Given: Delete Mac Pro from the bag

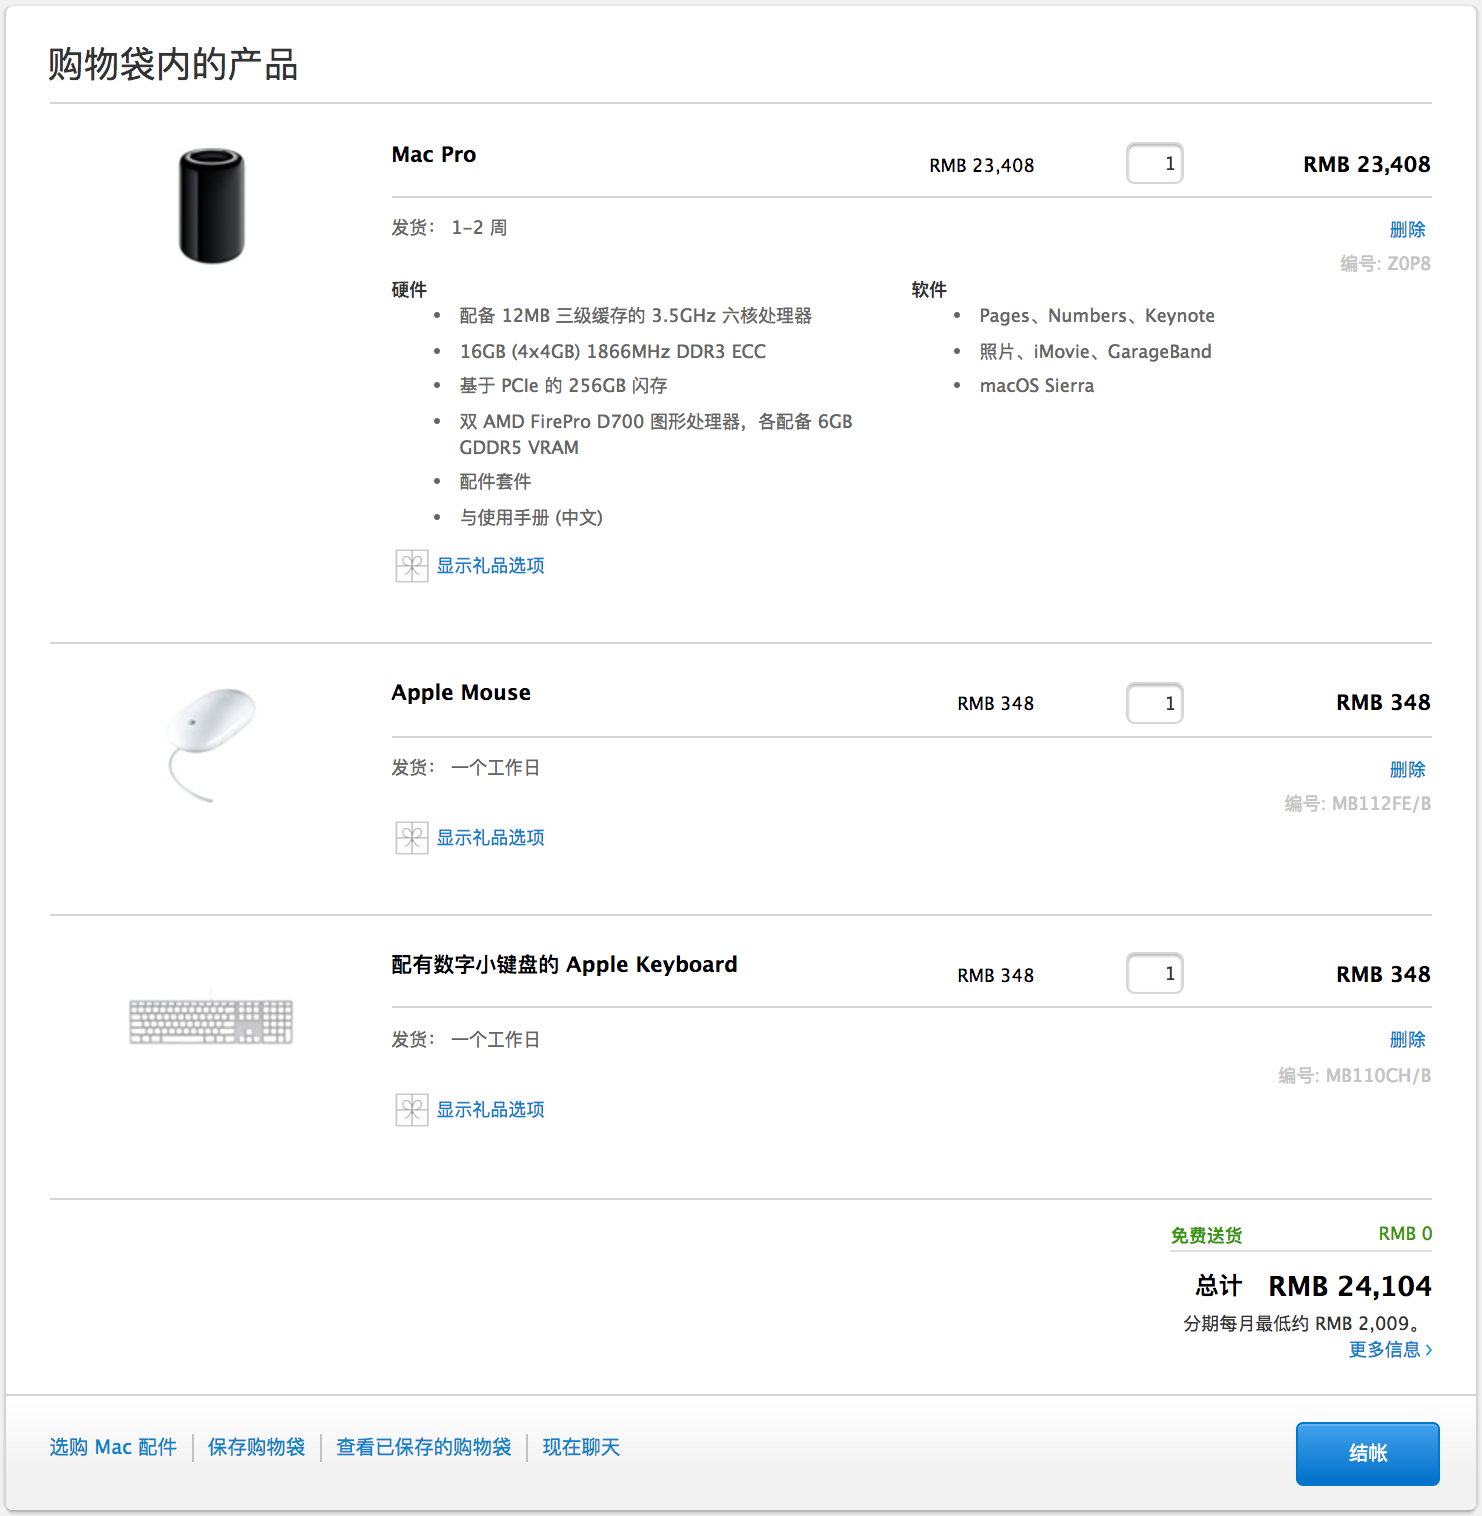Looking at the screenshot, I should point(1407,230).
